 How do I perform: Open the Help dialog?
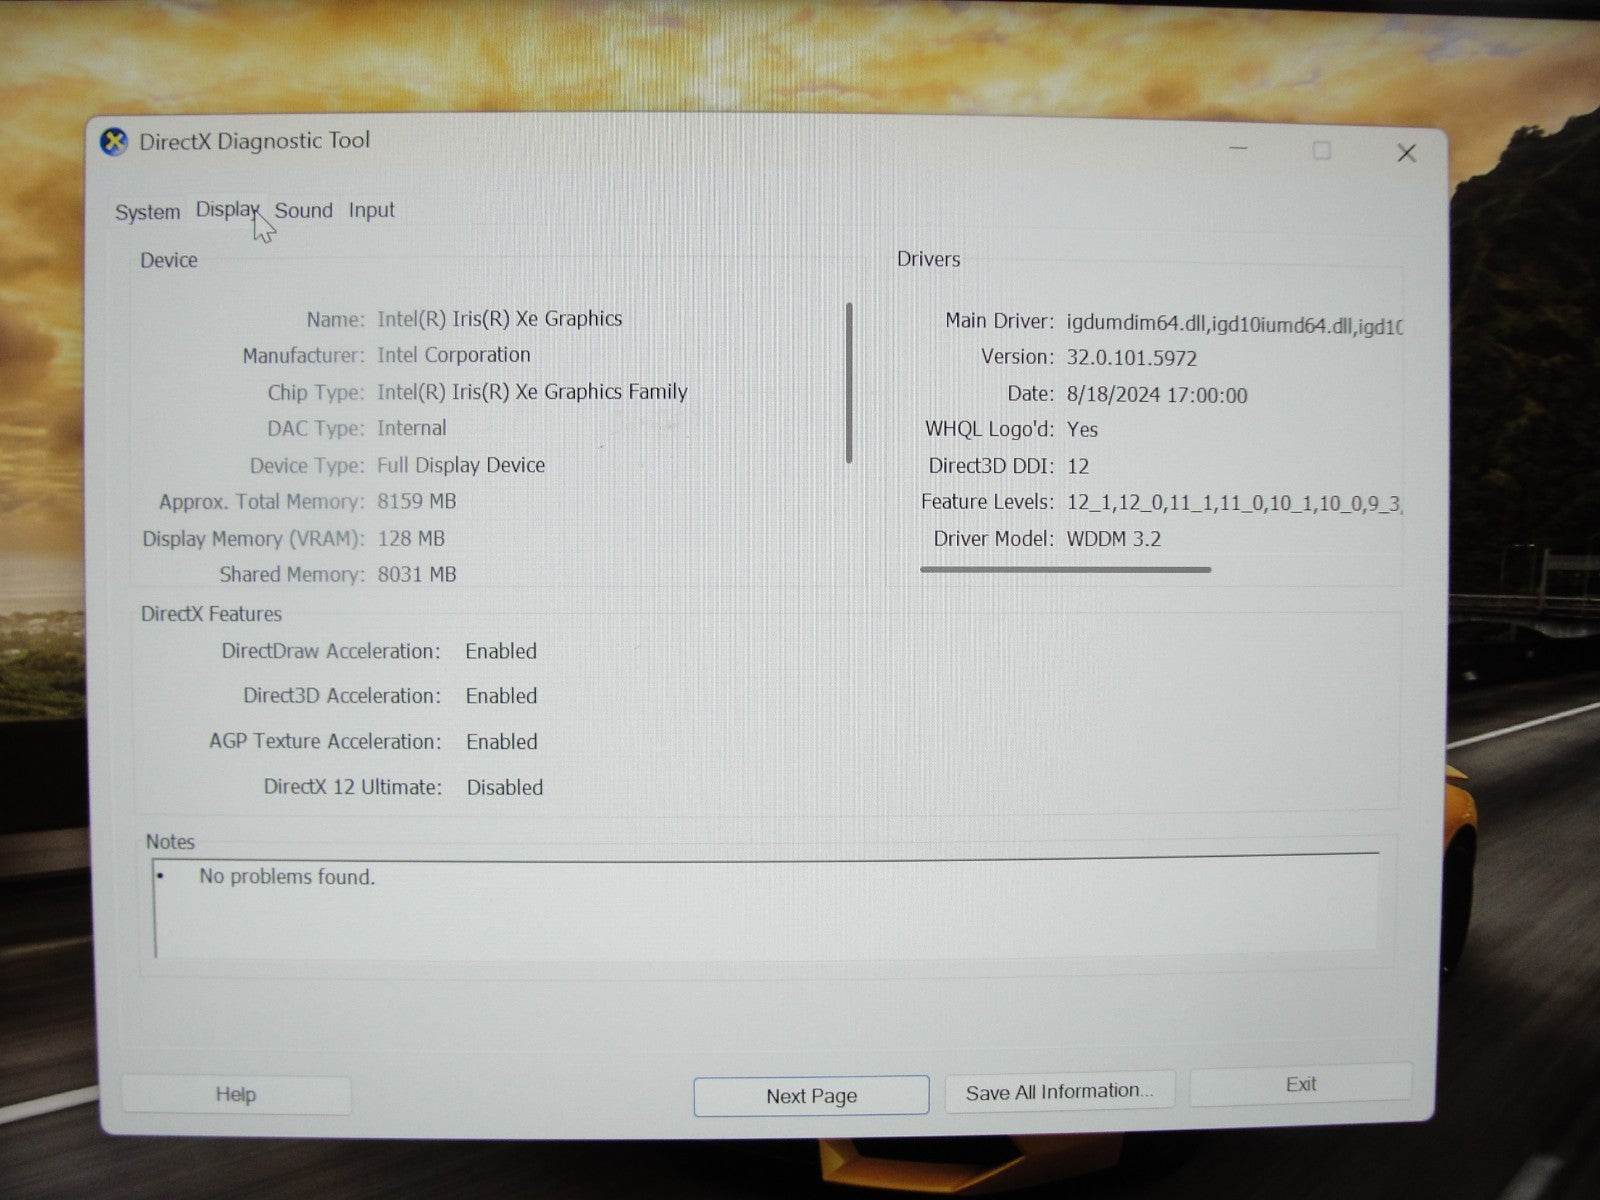[x=235, y=1094]
